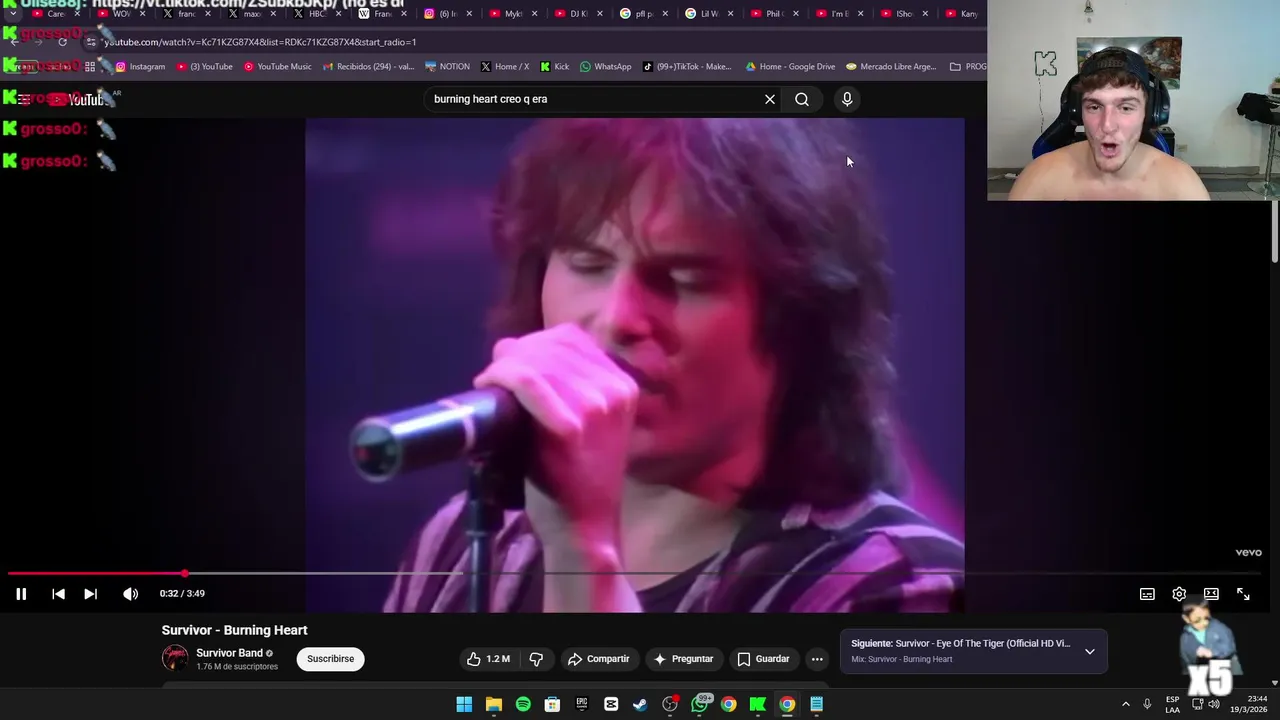The image size is (1280, 720).
Task: Open OBS Studio from taskbar
Action: click(670, 704)
